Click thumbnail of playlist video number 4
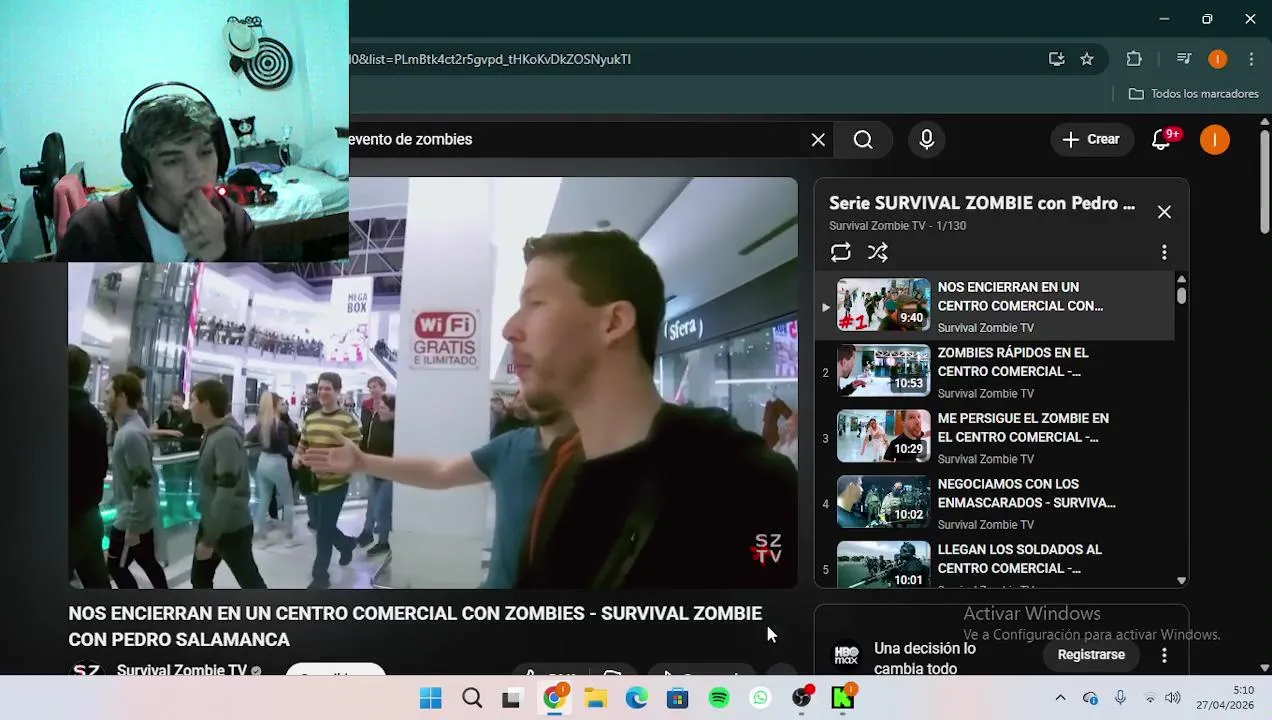Screen dimensions: 1272x720 pyautogui.click(x=883, y=502)
